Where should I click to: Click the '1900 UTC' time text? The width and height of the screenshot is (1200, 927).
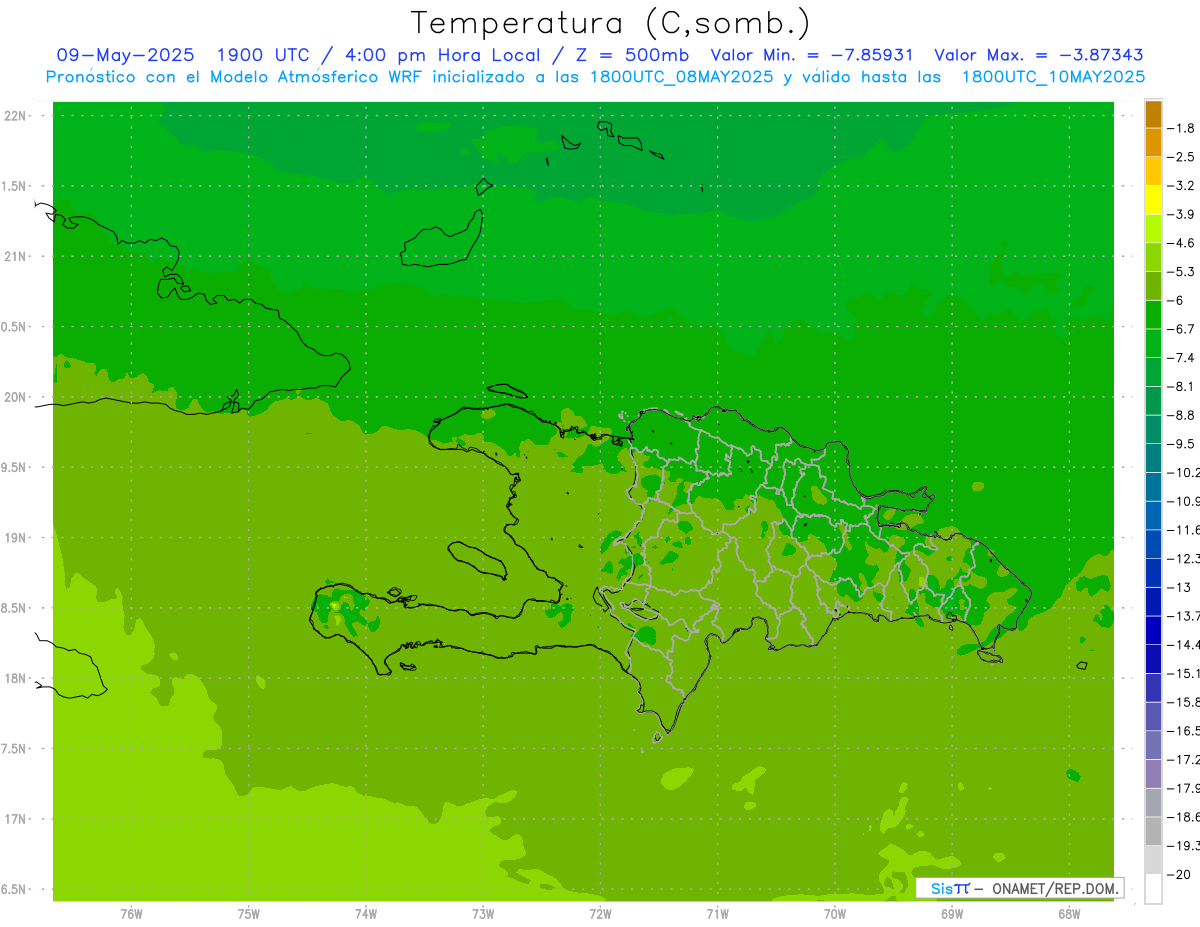[x=264, y=55]
